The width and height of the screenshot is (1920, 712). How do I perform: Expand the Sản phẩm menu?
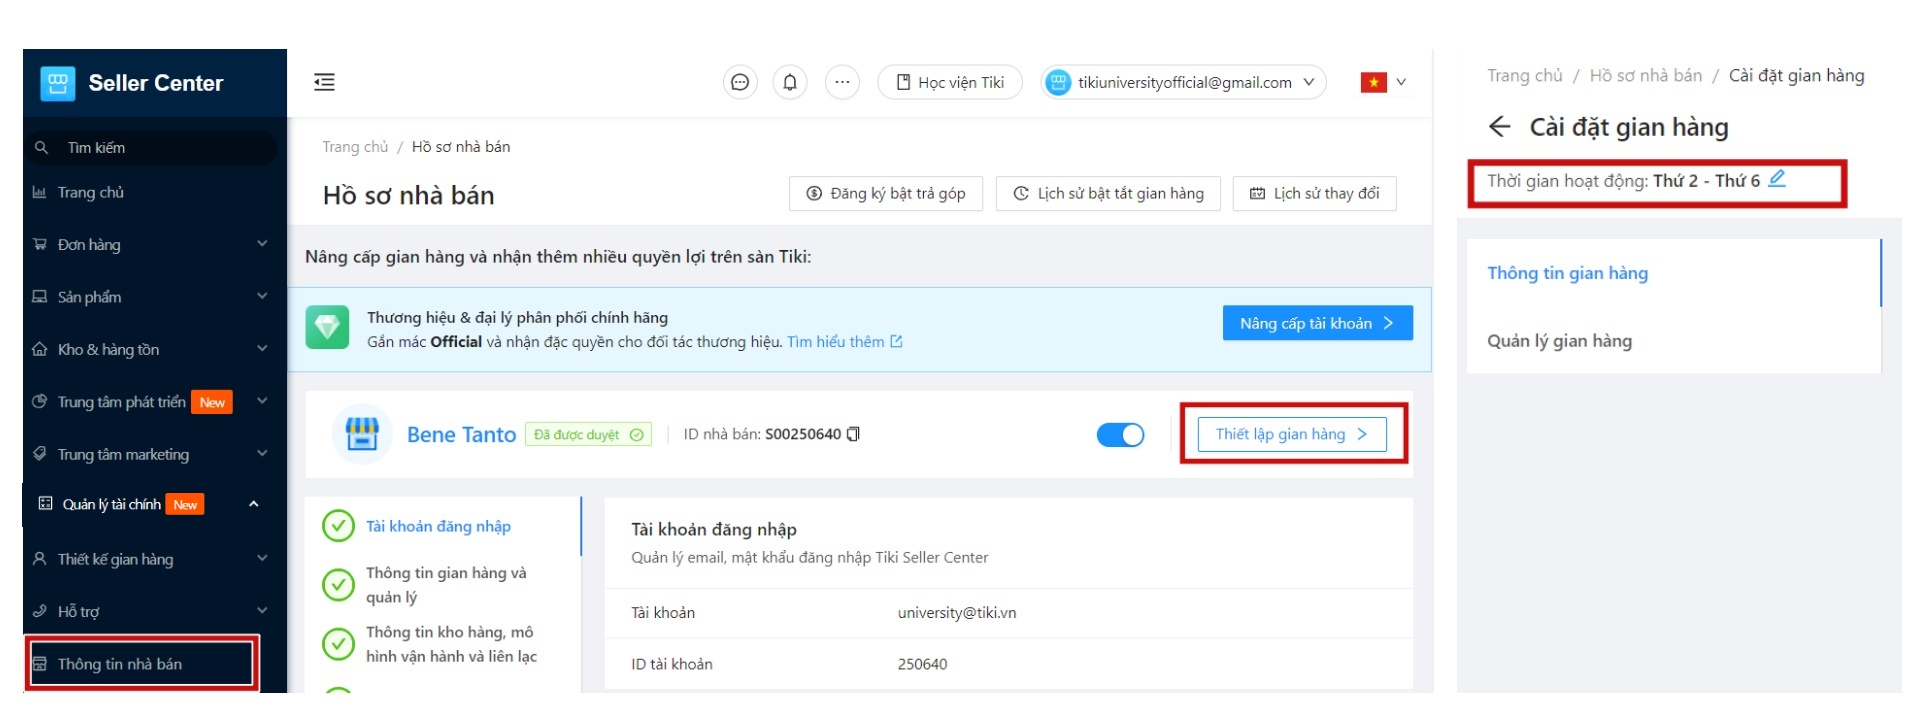coord(262,296)
